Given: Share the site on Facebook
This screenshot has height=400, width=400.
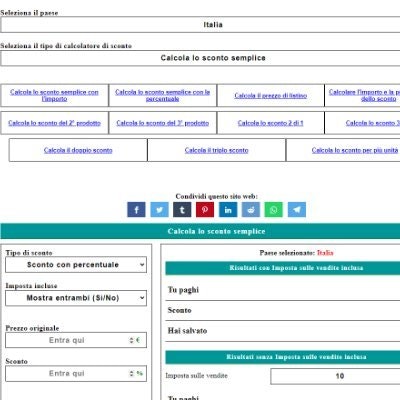Looking at the screenshot, I should (136, 210).
